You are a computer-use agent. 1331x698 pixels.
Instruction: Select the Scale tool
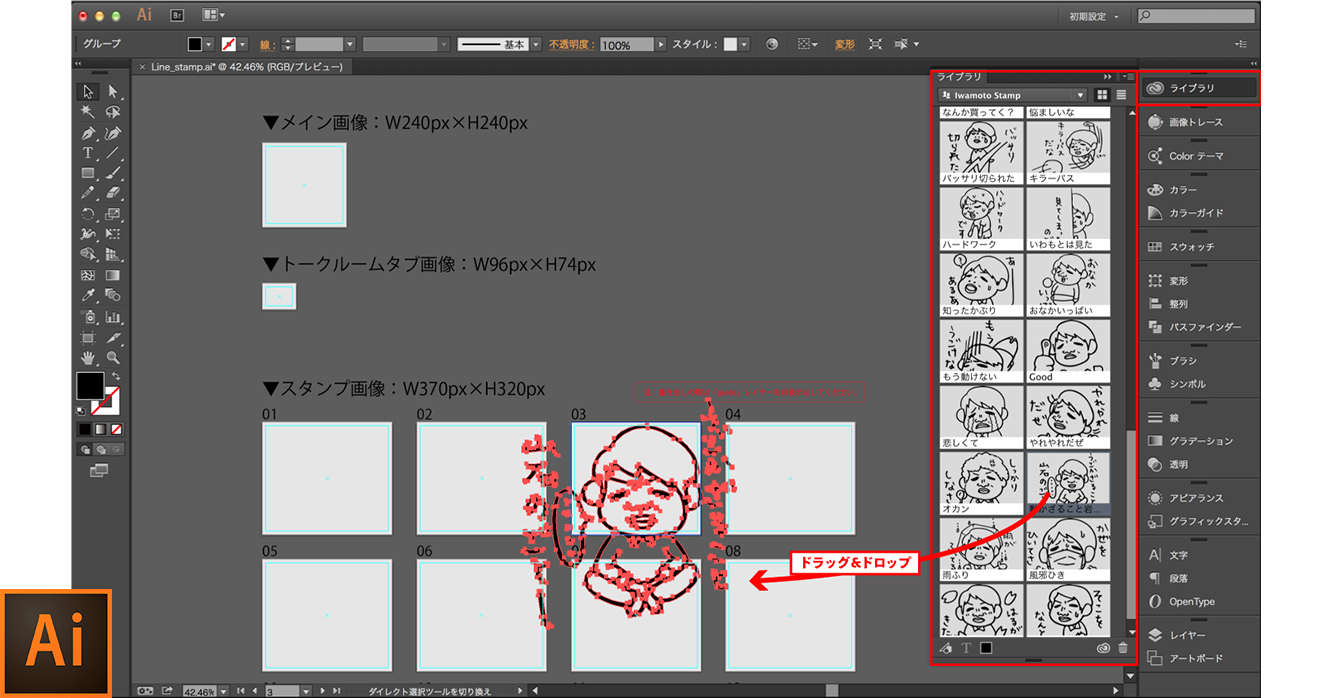113,214
